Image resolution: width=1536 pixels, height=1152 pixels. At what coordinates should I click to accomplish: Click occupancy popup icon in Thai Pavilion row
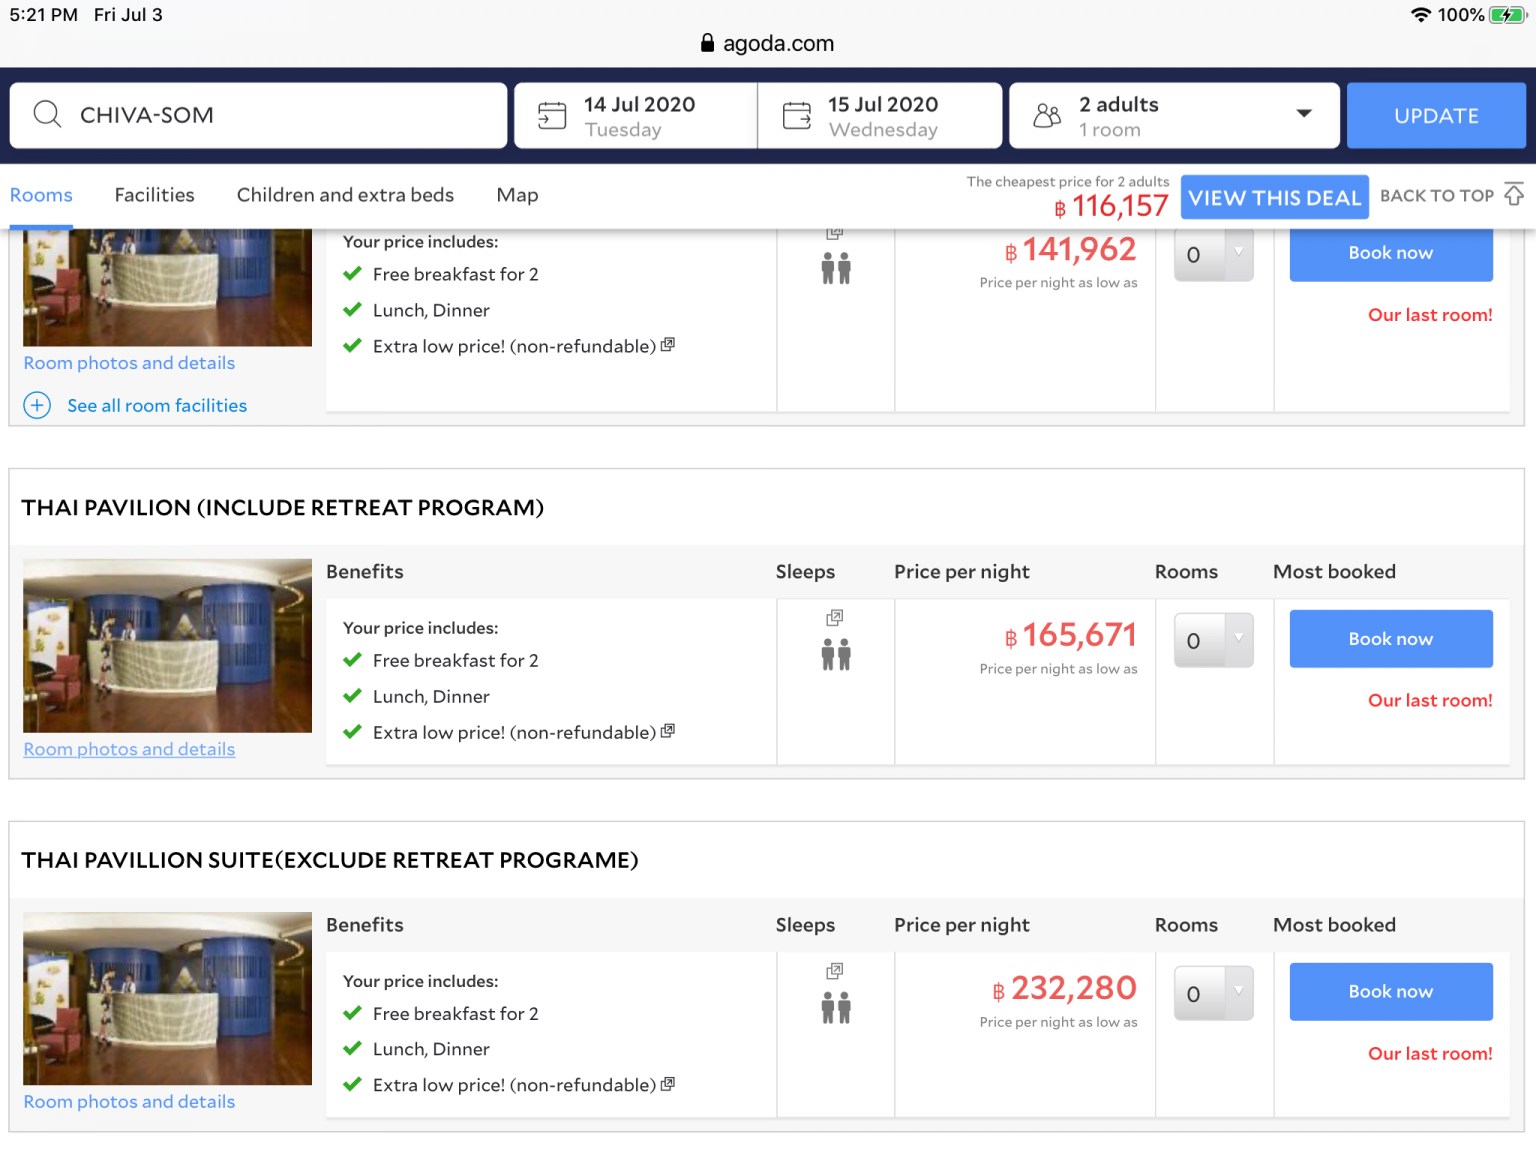click(x=835, y=618)
